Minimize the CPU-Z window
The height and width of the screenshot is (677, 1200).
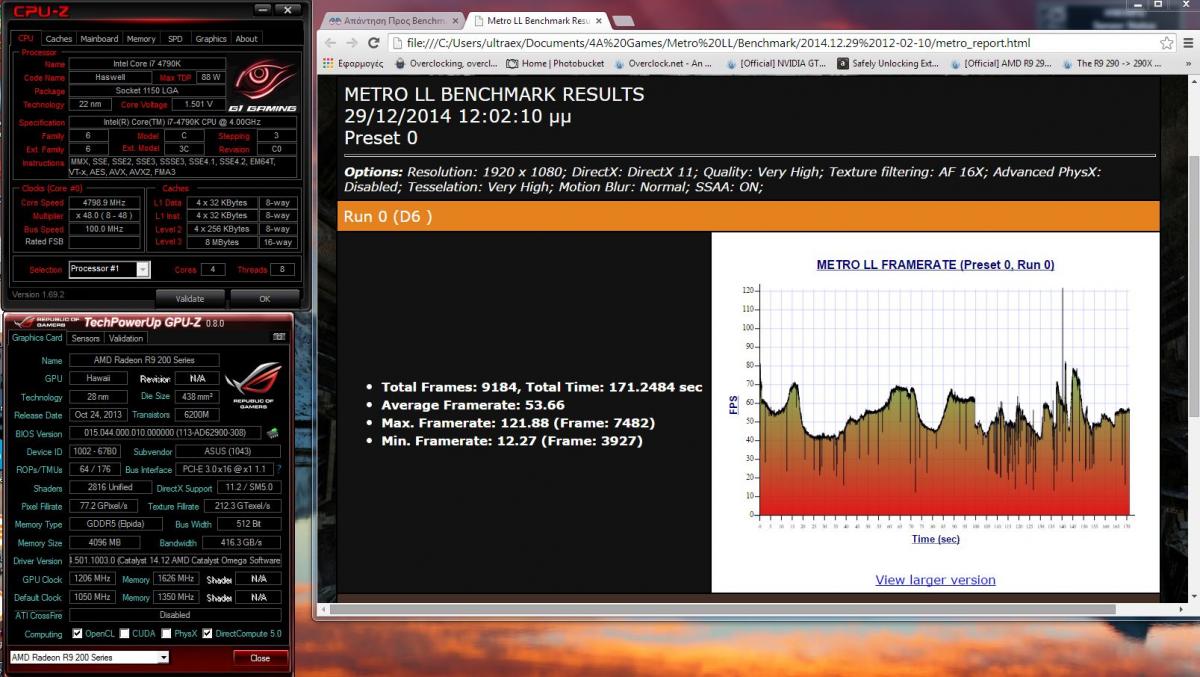(261, 10)
